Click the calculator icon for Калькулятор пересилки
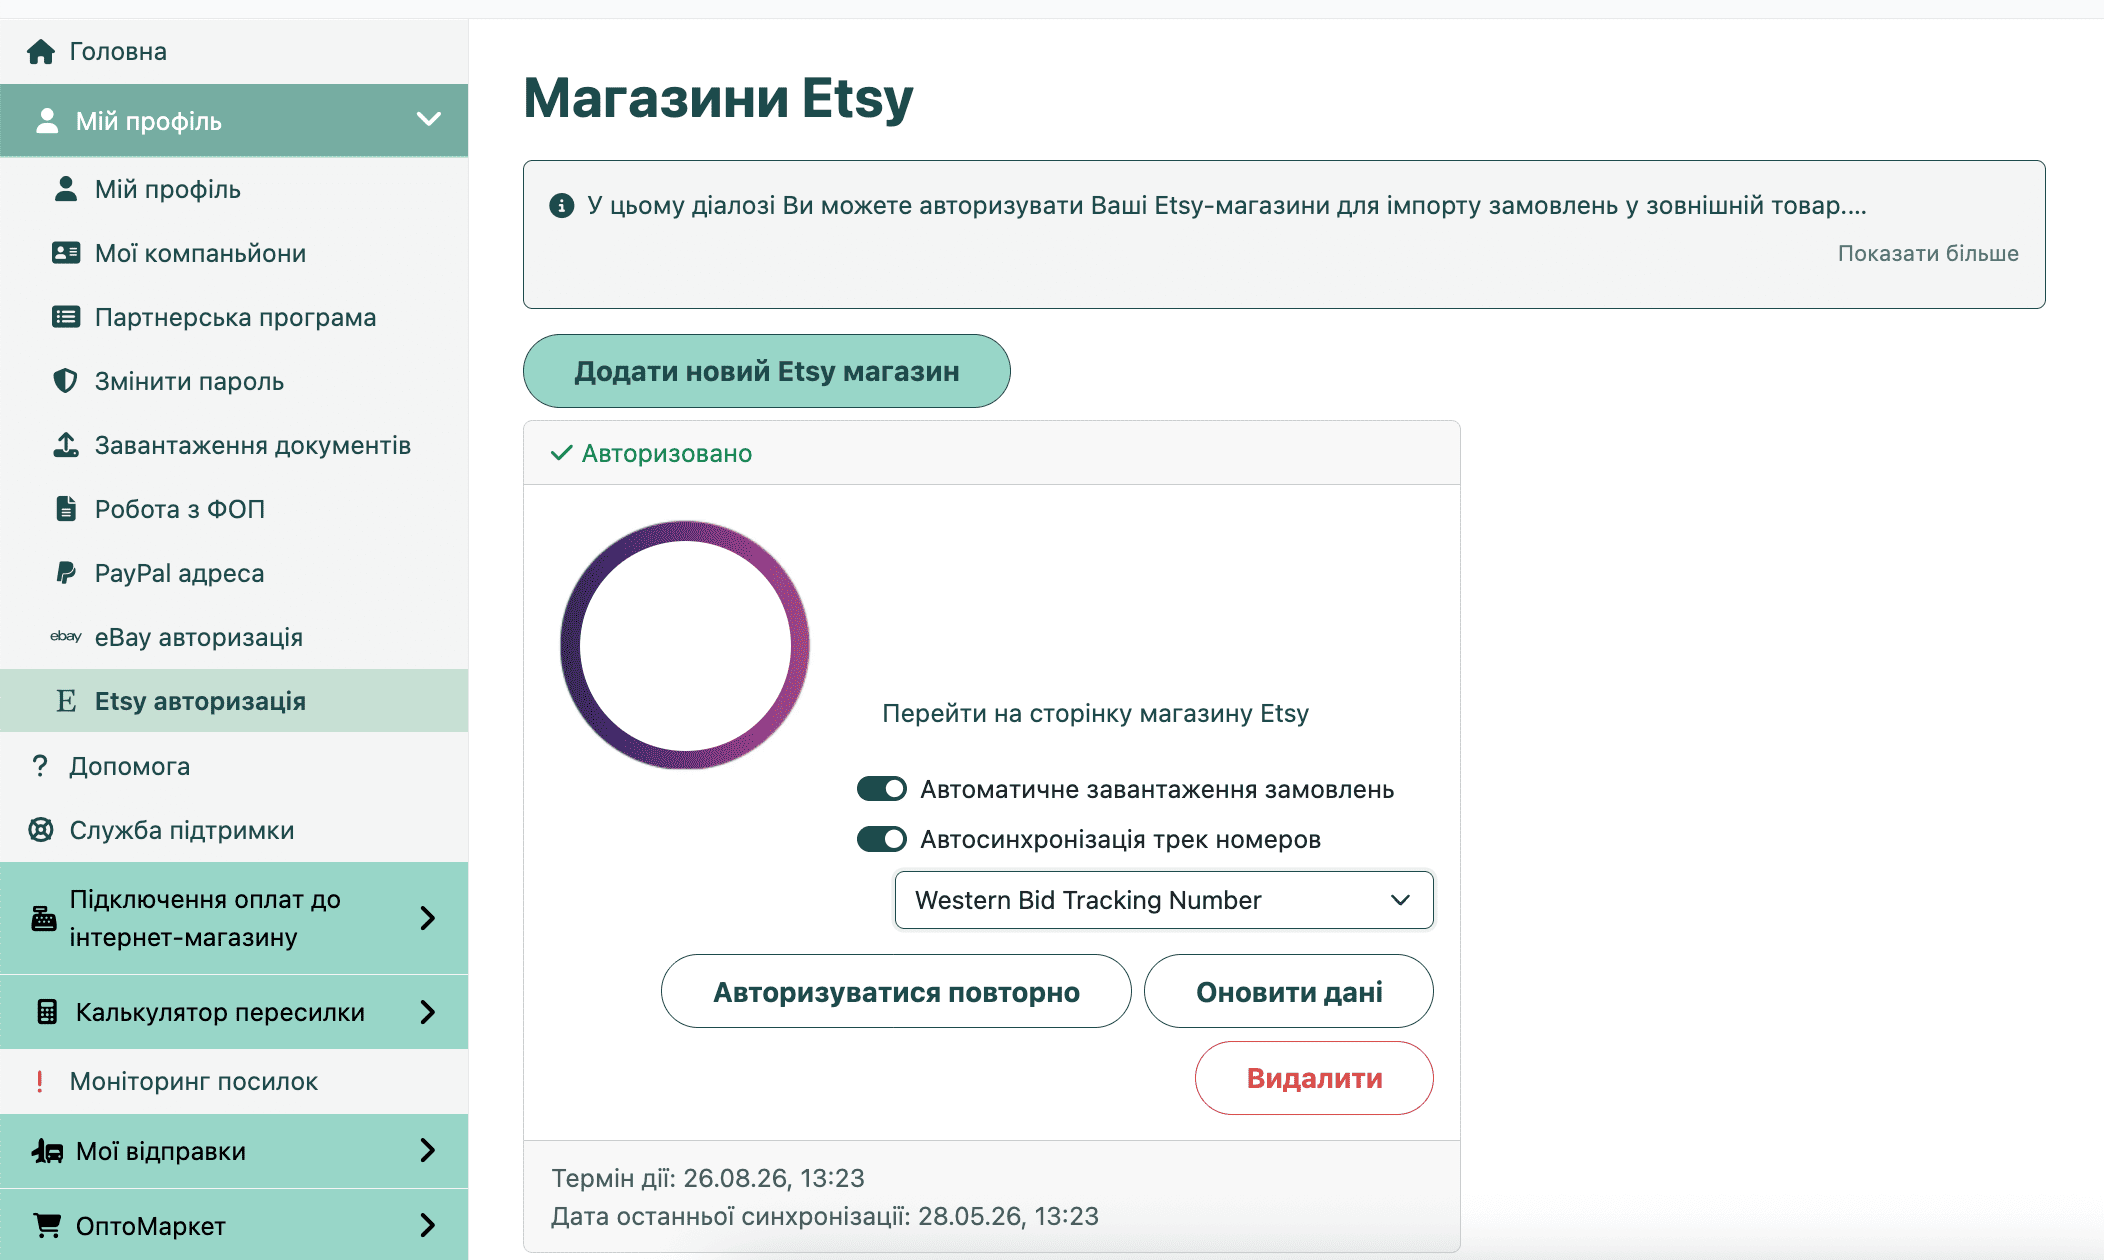 [47, 1012]
